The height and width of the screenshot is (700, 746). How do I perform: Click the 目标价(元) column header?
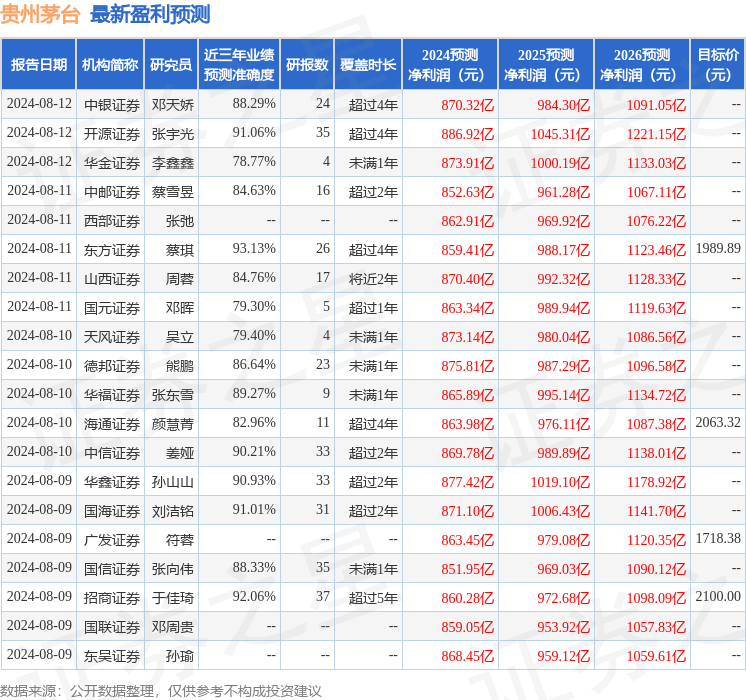(717, 64)
